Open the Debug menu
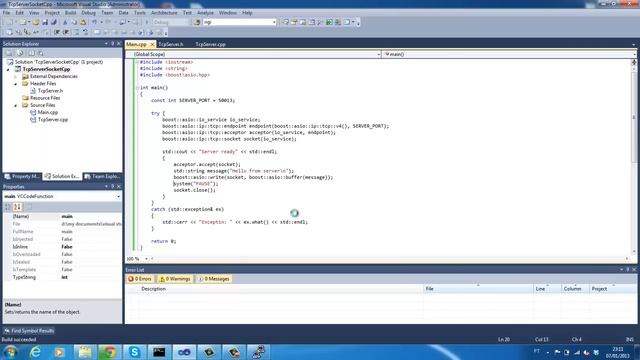 (89, 13)
